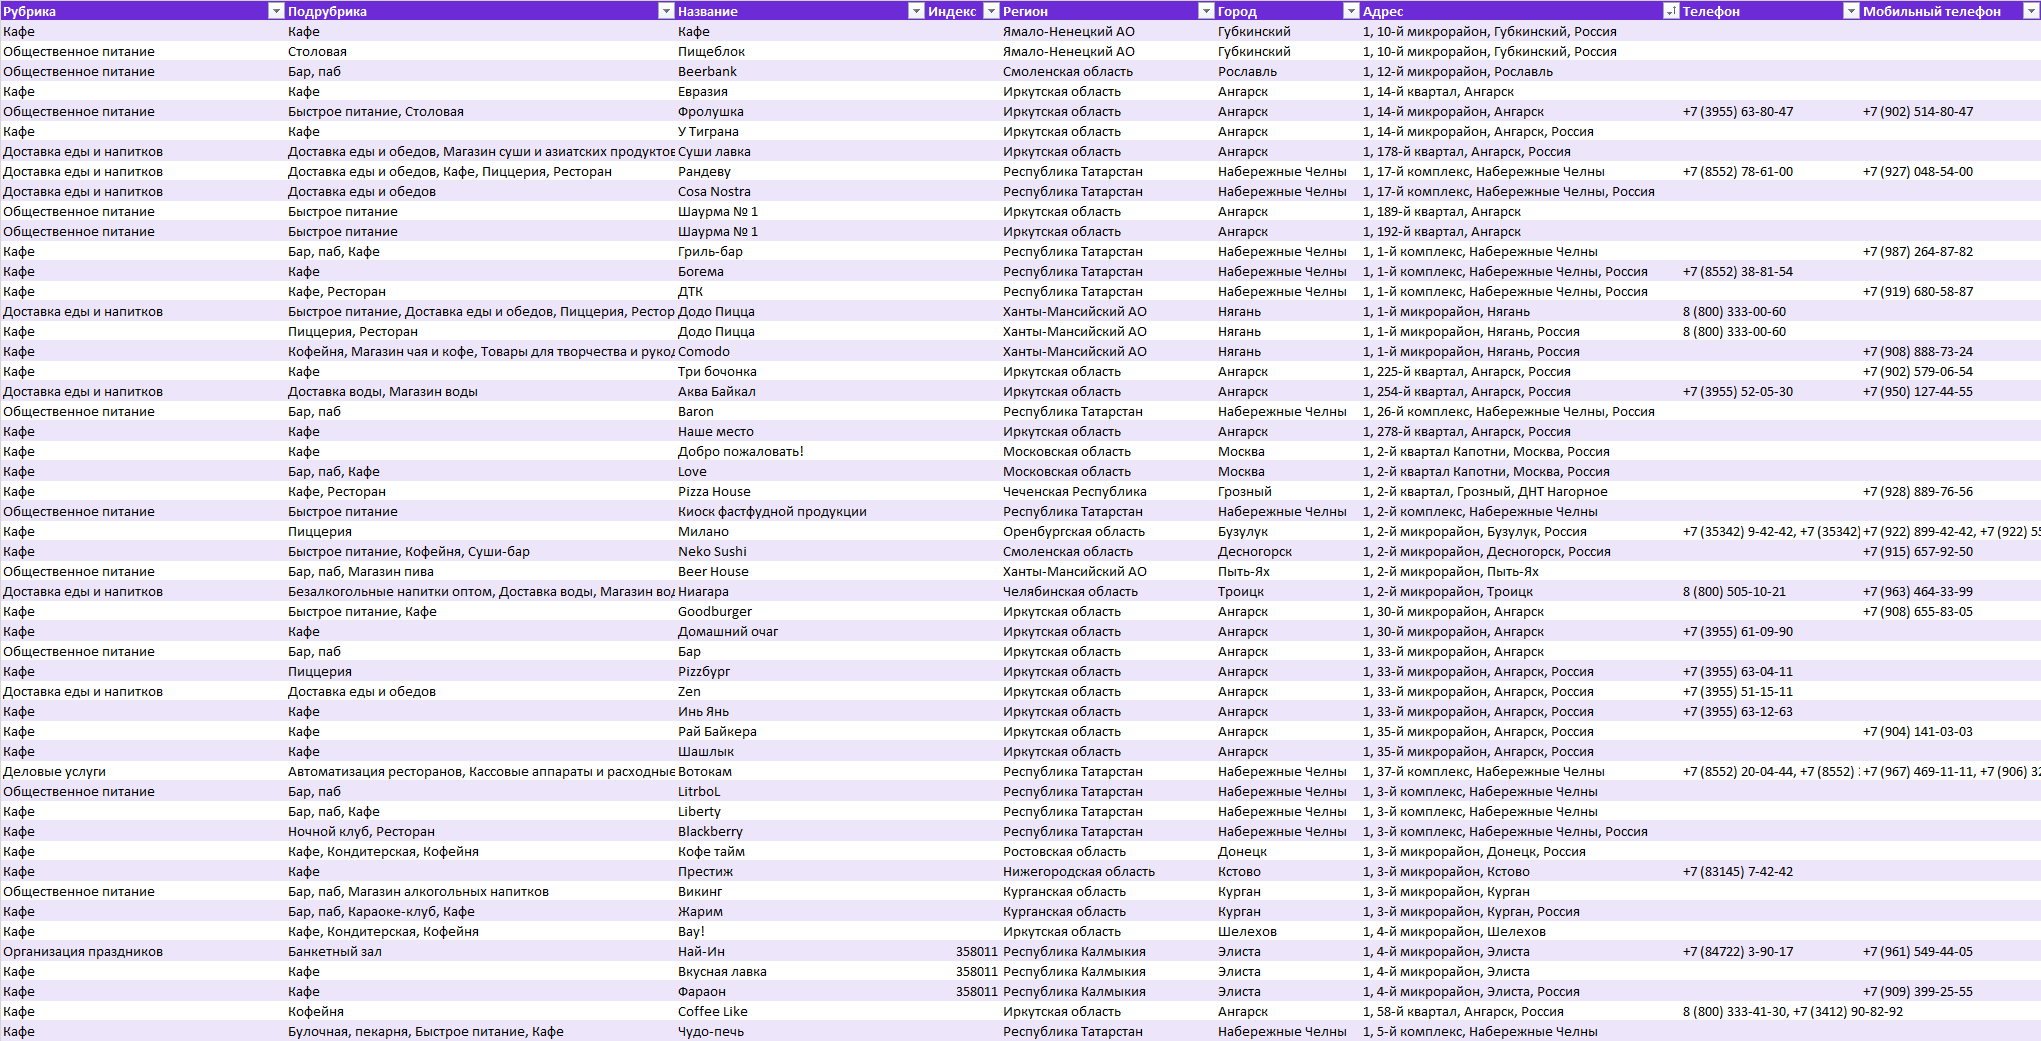
Task: Select the cell with name Викинг
Action: (x=800, y=891)
